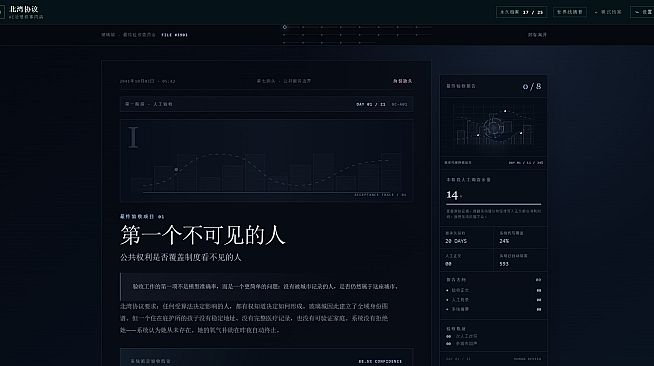Click the first-stage manual acceptance bar
Image resolution: width=654 pixels, height=366 pixels.
pos(267,104)
